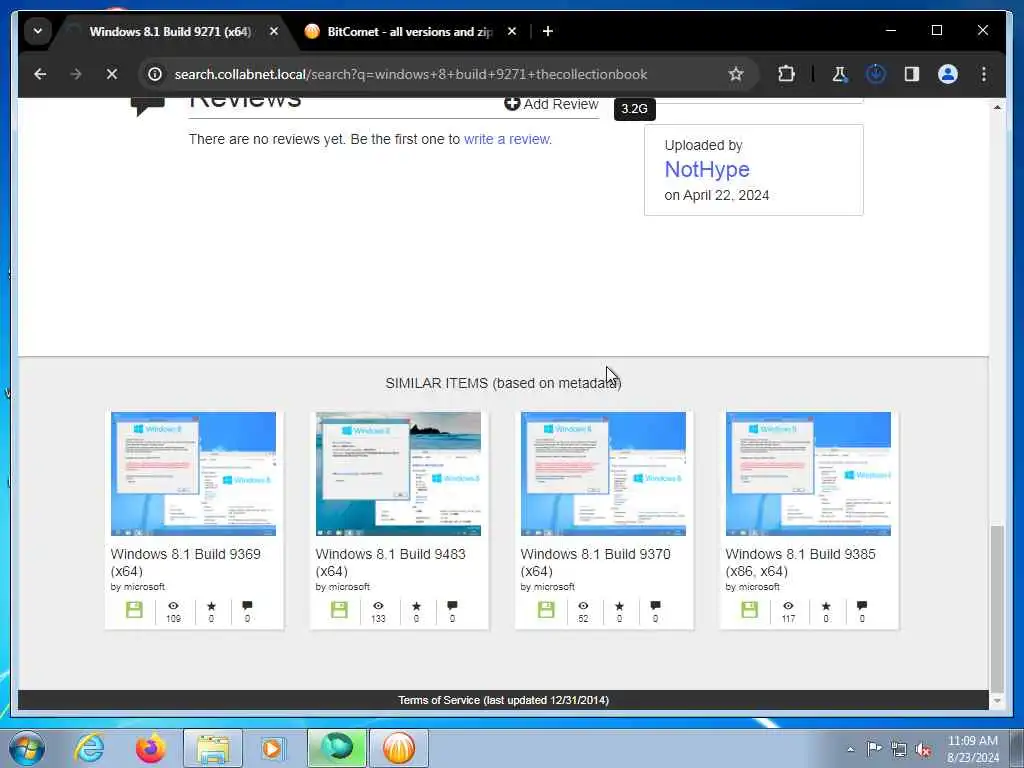Go back to the previous page
The height and width of the screenshot is (768, 1024).
click(x=40, y=74)
